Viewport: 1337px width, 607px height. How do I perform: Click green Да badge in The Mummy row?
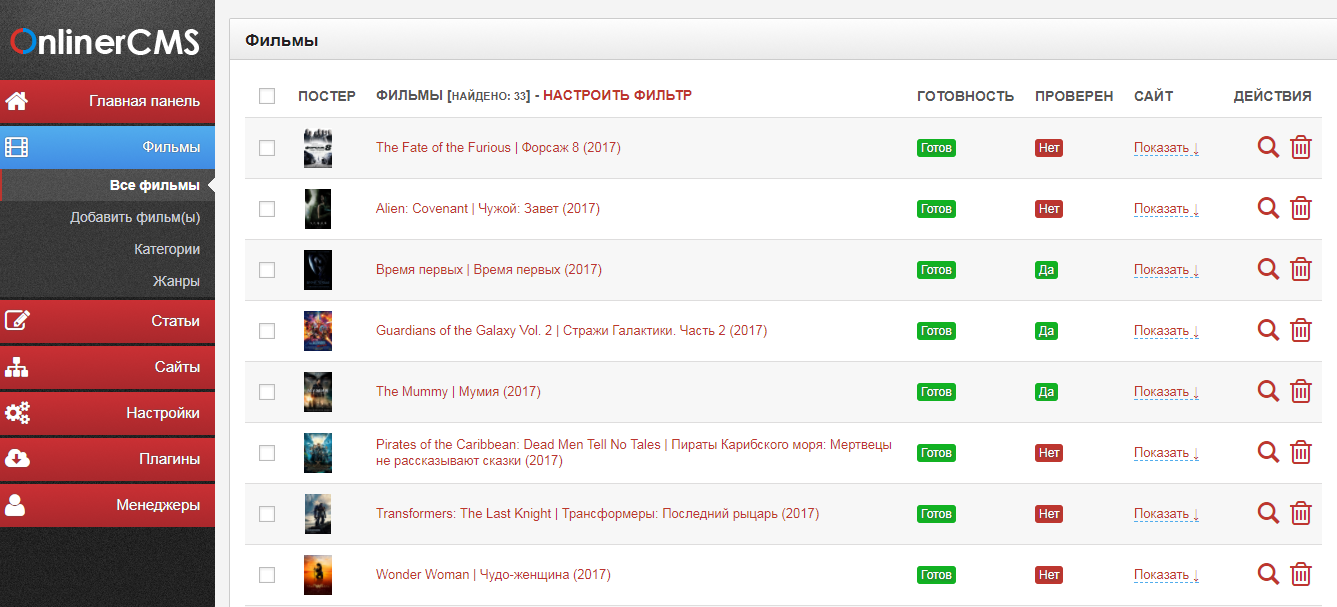(1046, 392)
